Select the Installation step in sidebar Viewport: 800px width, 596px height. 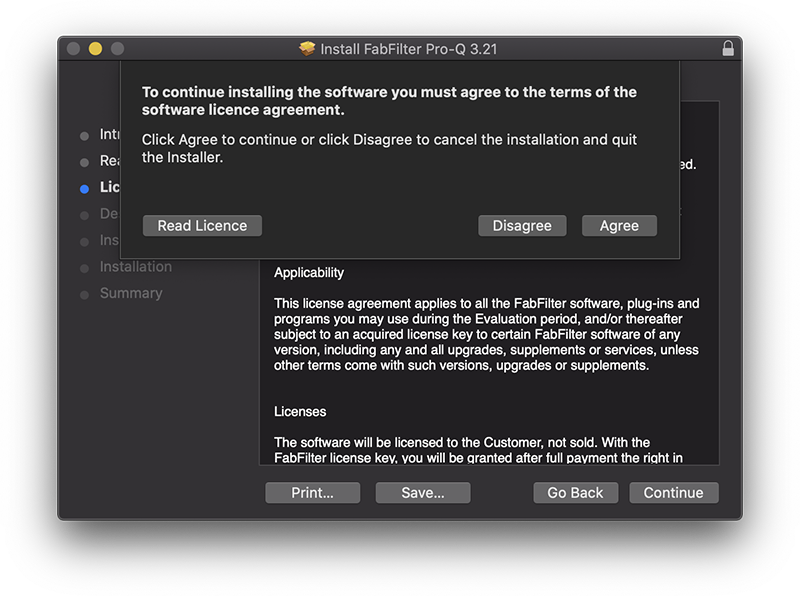[x=136, y=266]
